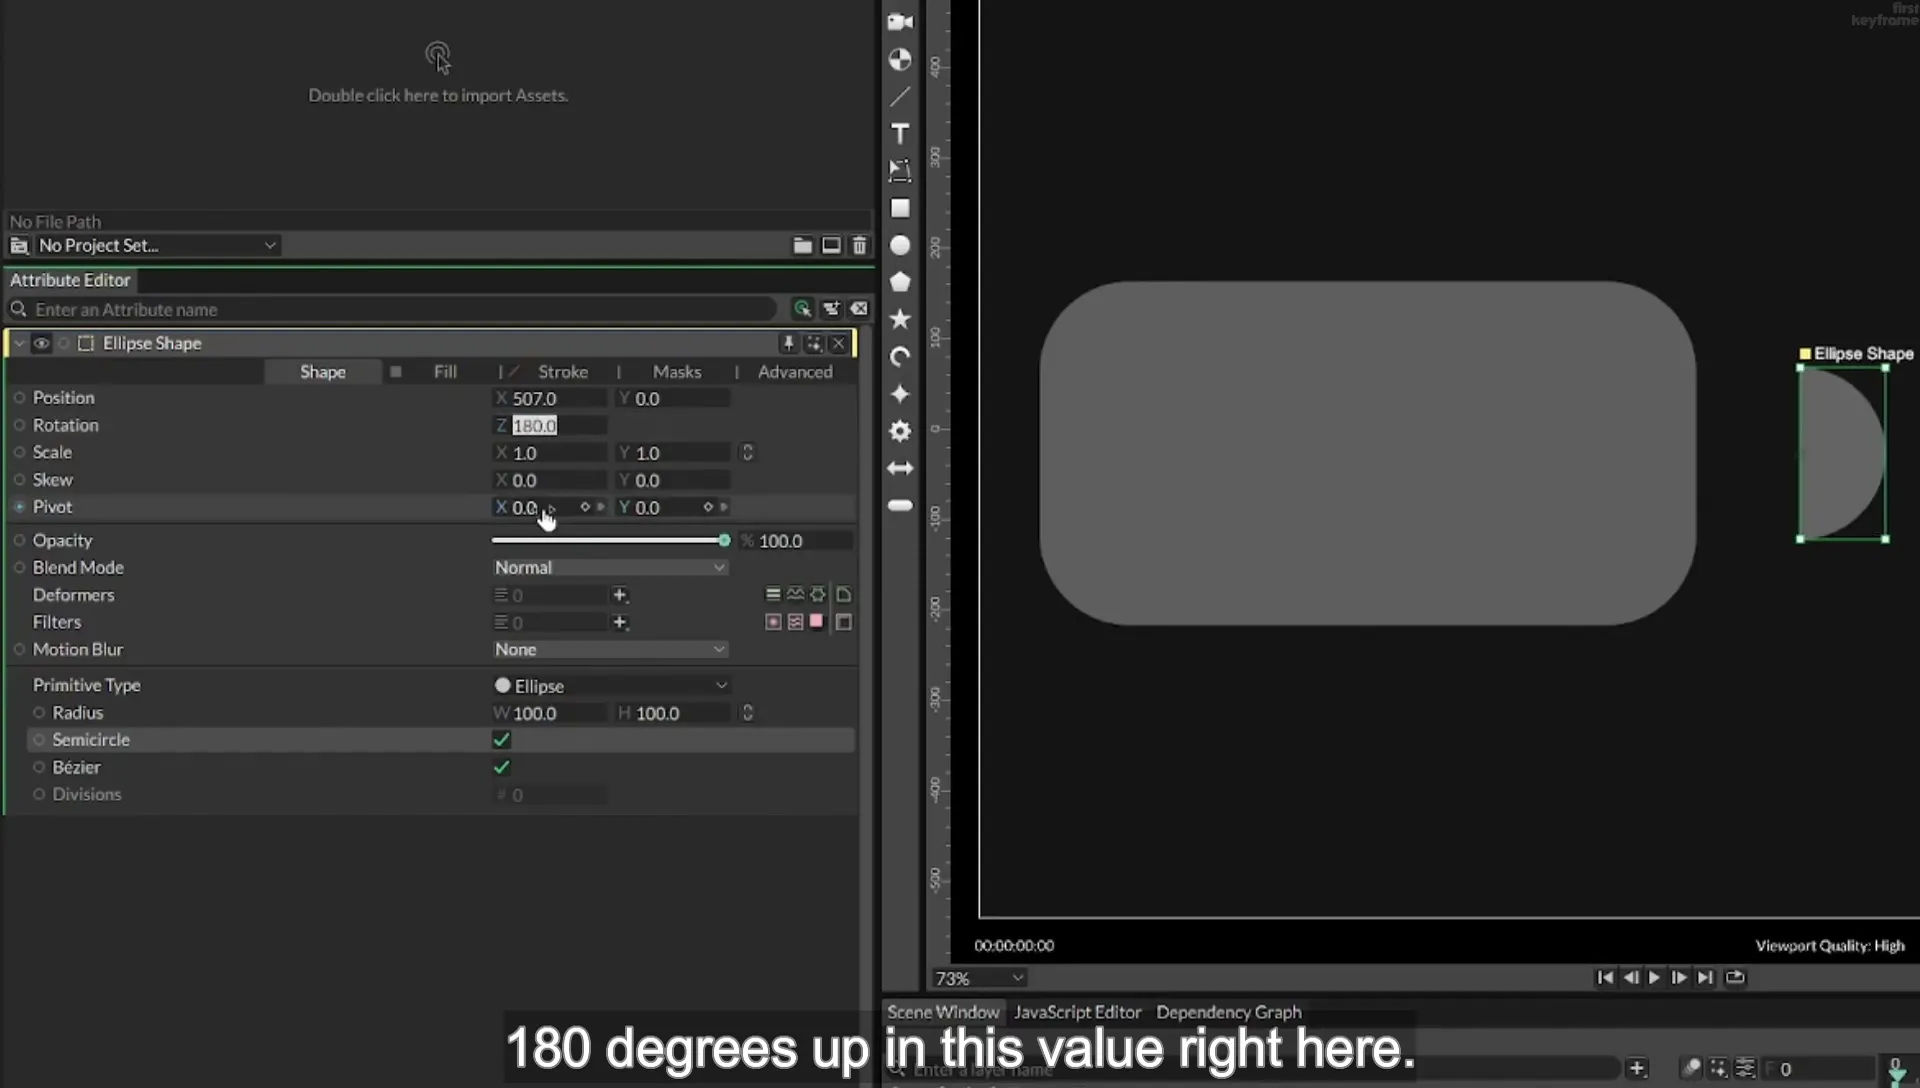Open the viewport zoom 73% dropdown
Screen dimensions: 1920x1088
pos(979,978)
